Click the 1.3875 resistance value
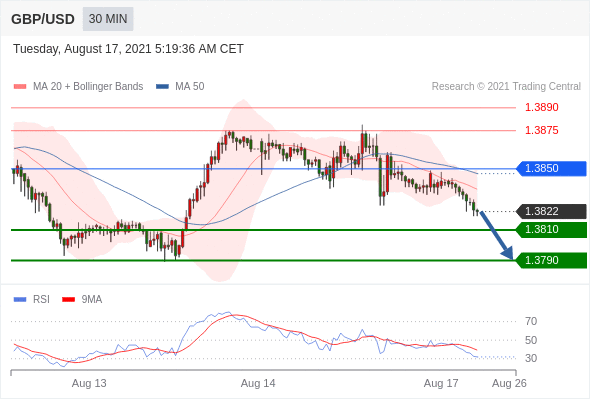The height and width of the screenshot is (400, 590). (x=541, y=131)
